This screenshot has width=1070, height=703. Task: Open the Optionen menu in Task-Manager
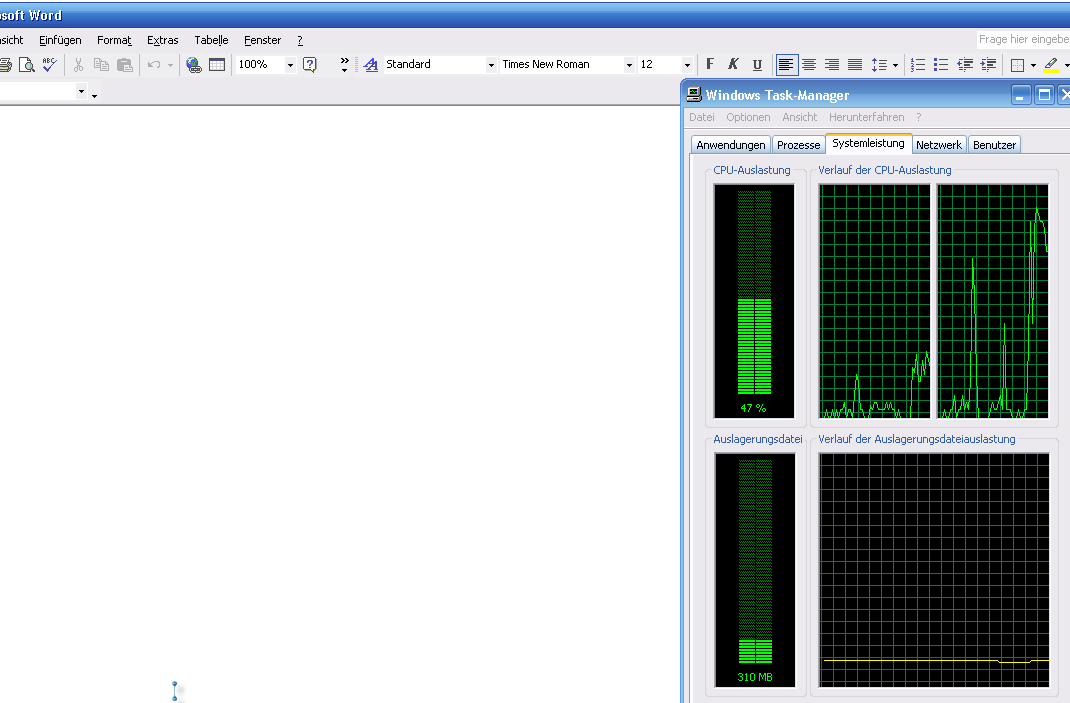[x=748, y=117]
